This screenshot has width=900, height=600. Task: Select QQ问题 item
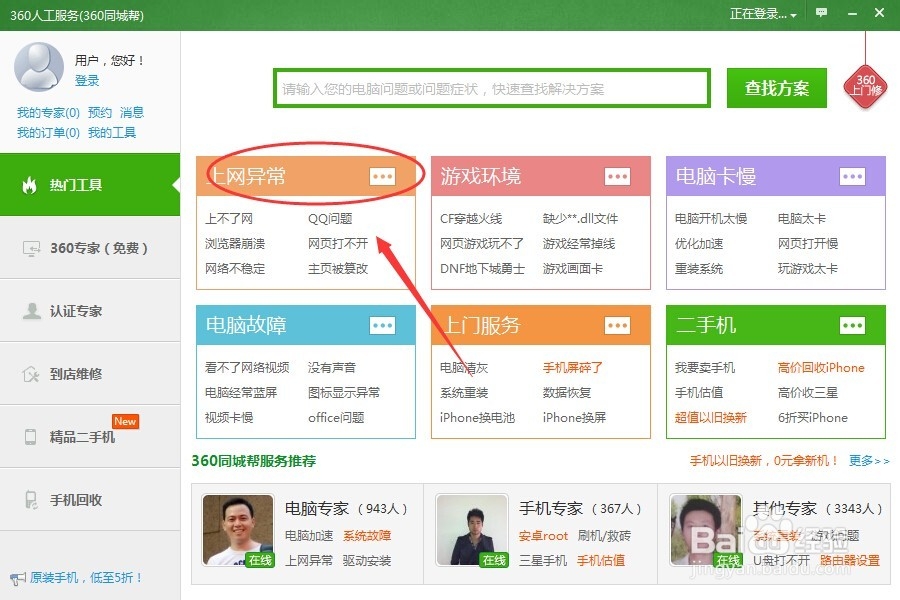330,219
